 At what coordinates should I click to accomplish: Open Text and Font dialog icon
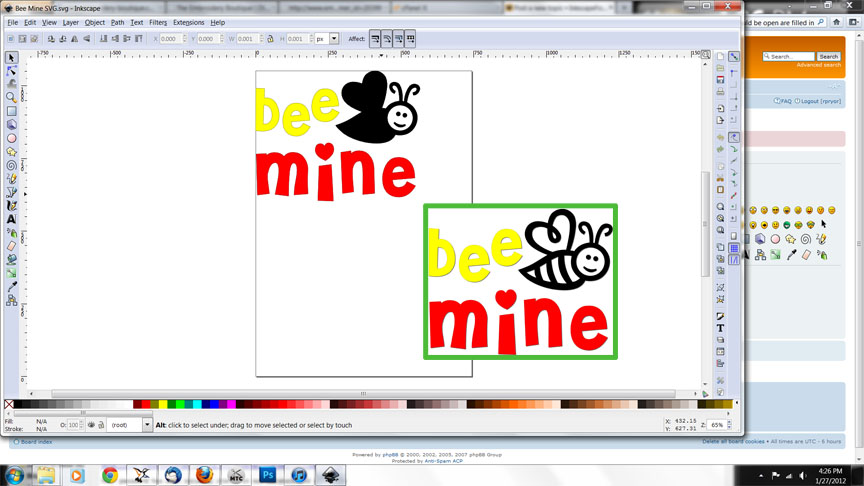pos(720,328)
